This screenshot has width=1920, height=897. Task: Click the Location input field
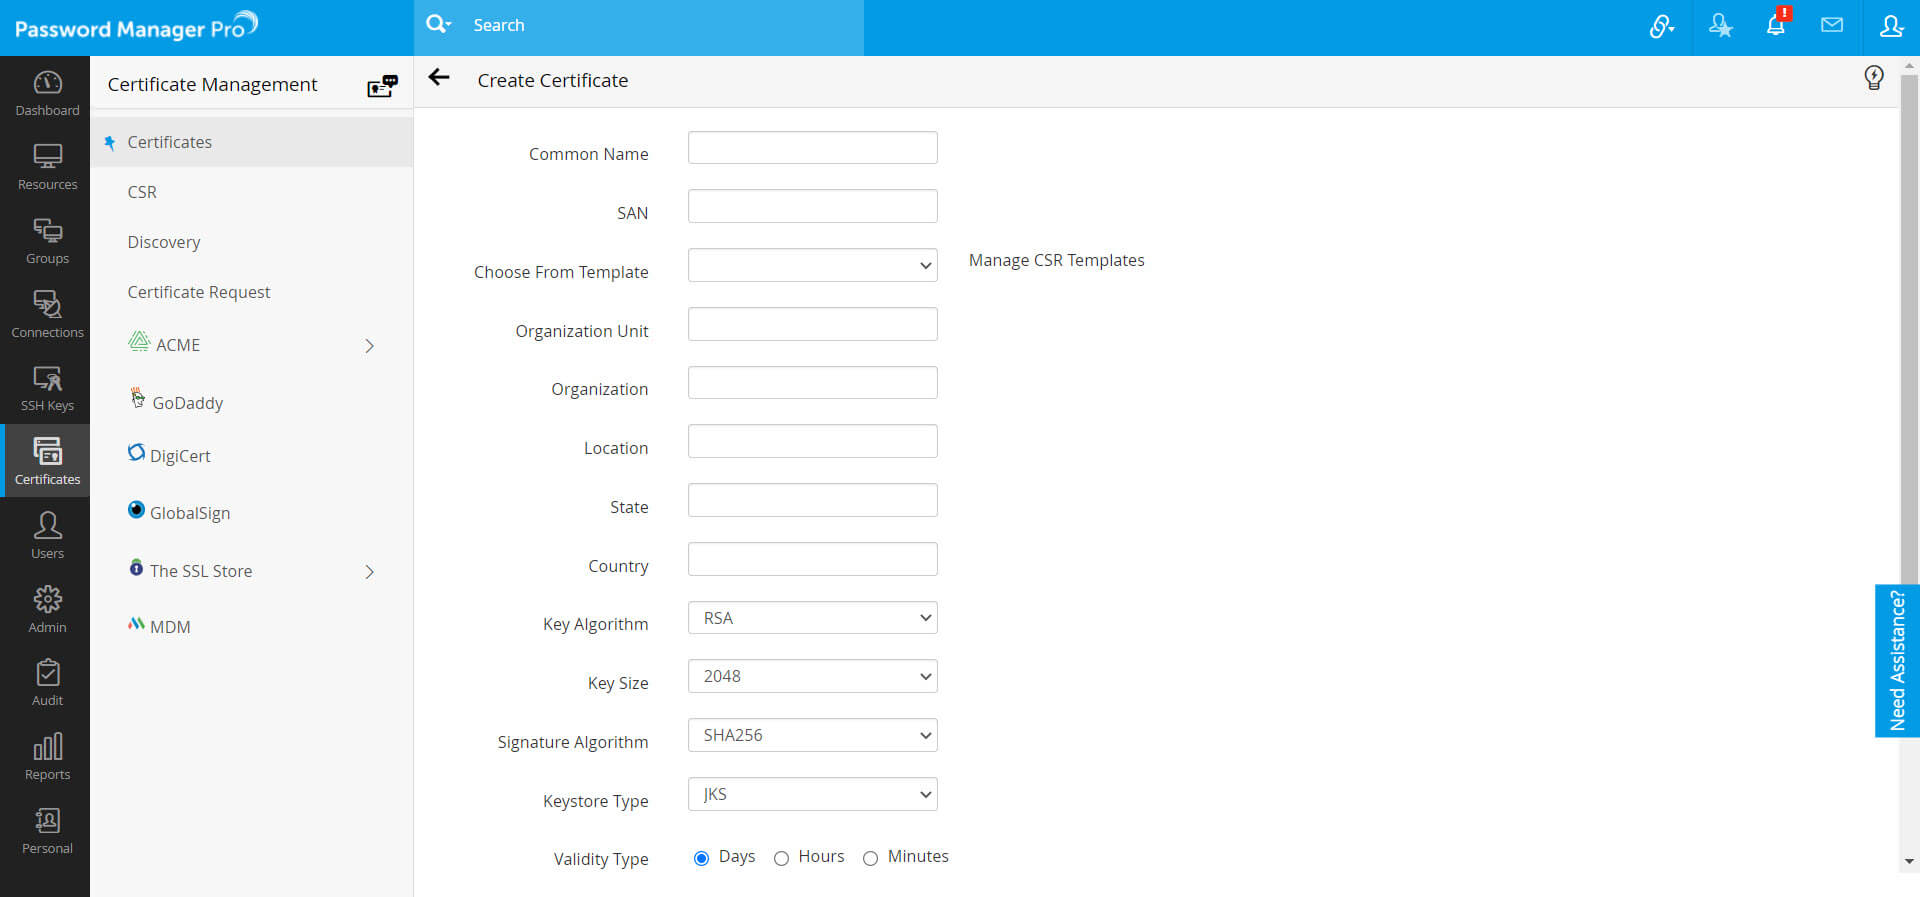click(x=812, y=441)
